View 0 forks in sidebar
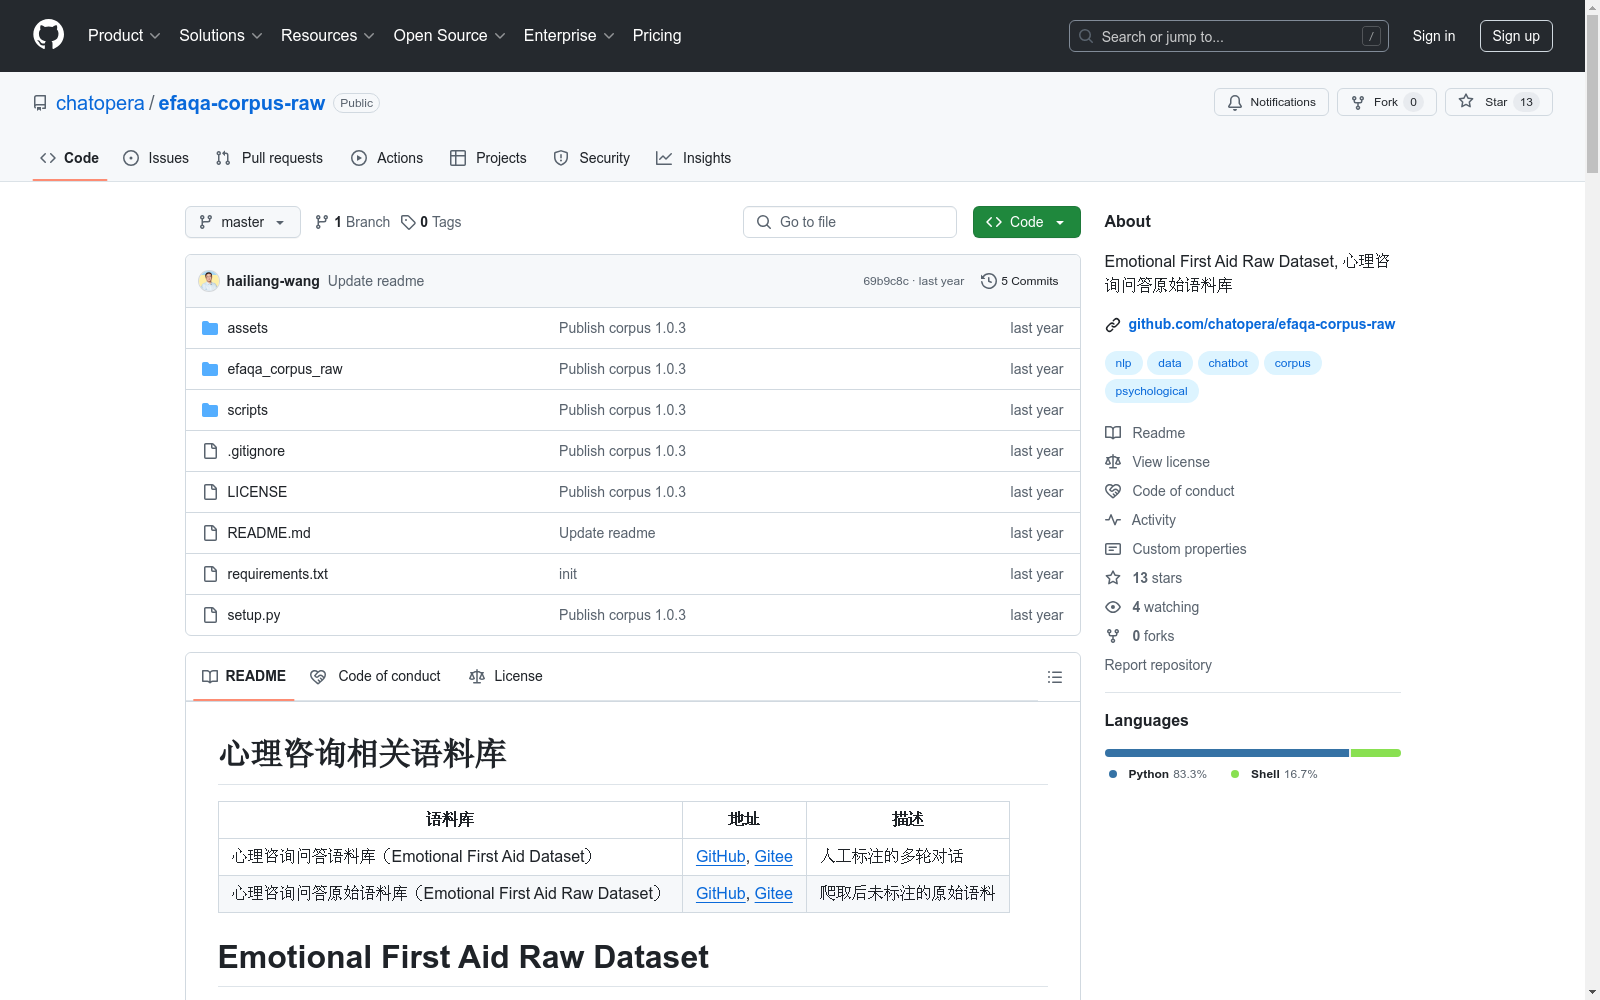This screenshot has width=1600, height=1000. pyautogui.click(x=1140, y=636)
